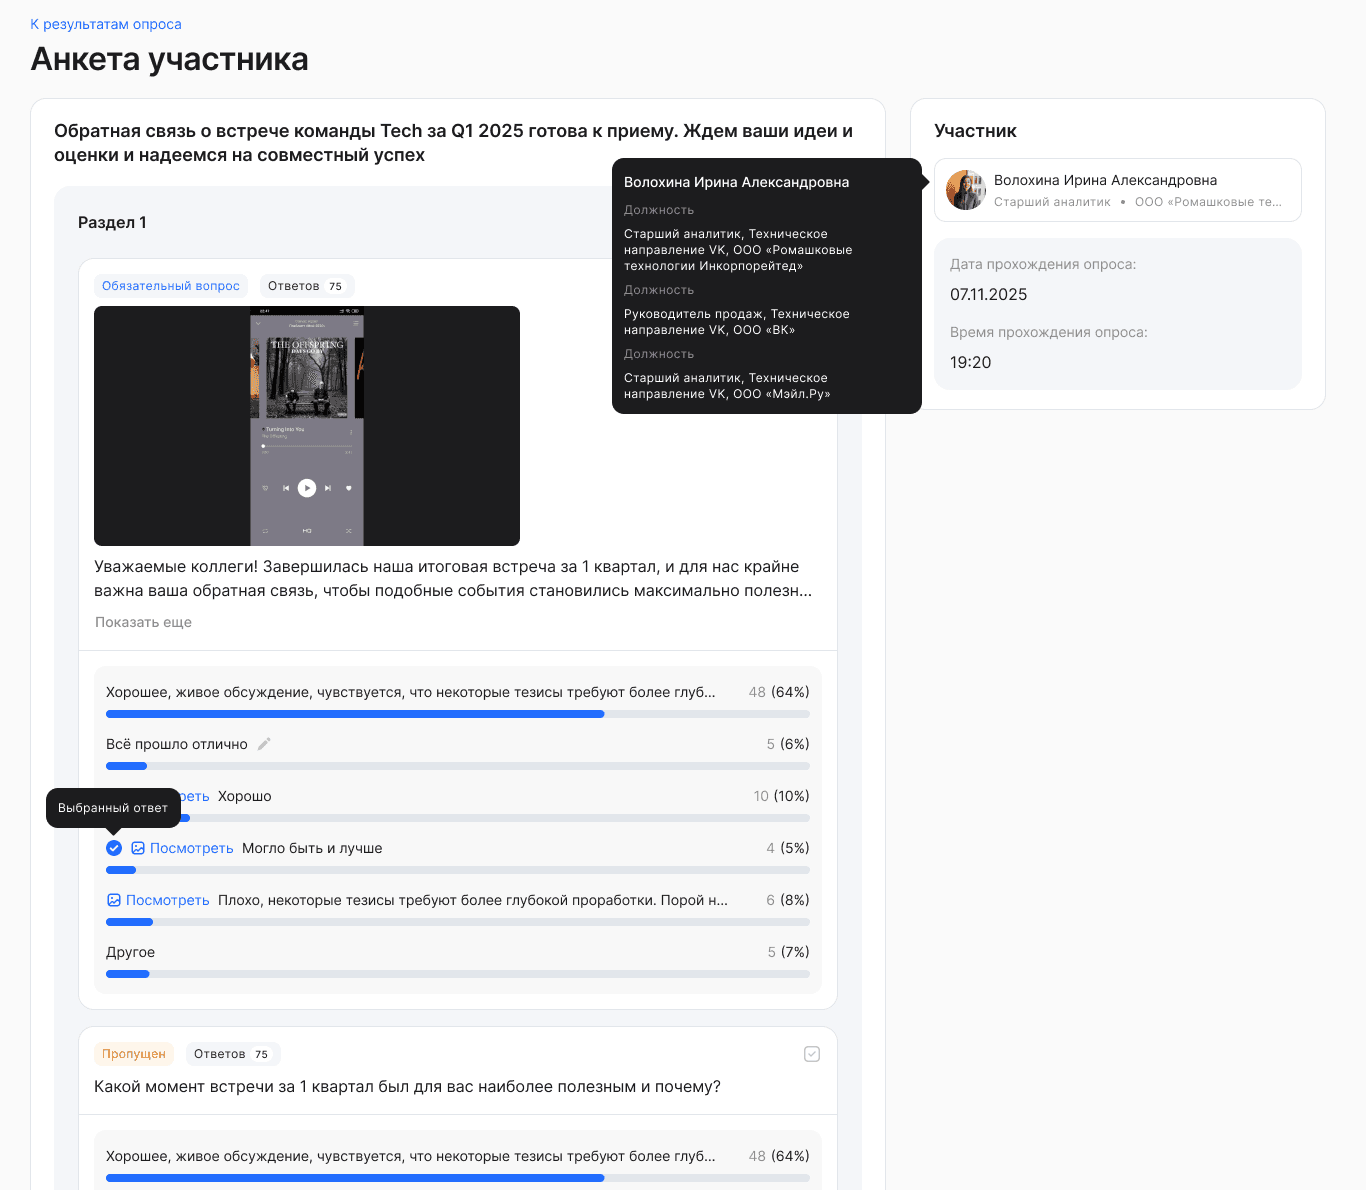Click the '5 (6%)' answer count

(x=788, y=744)
